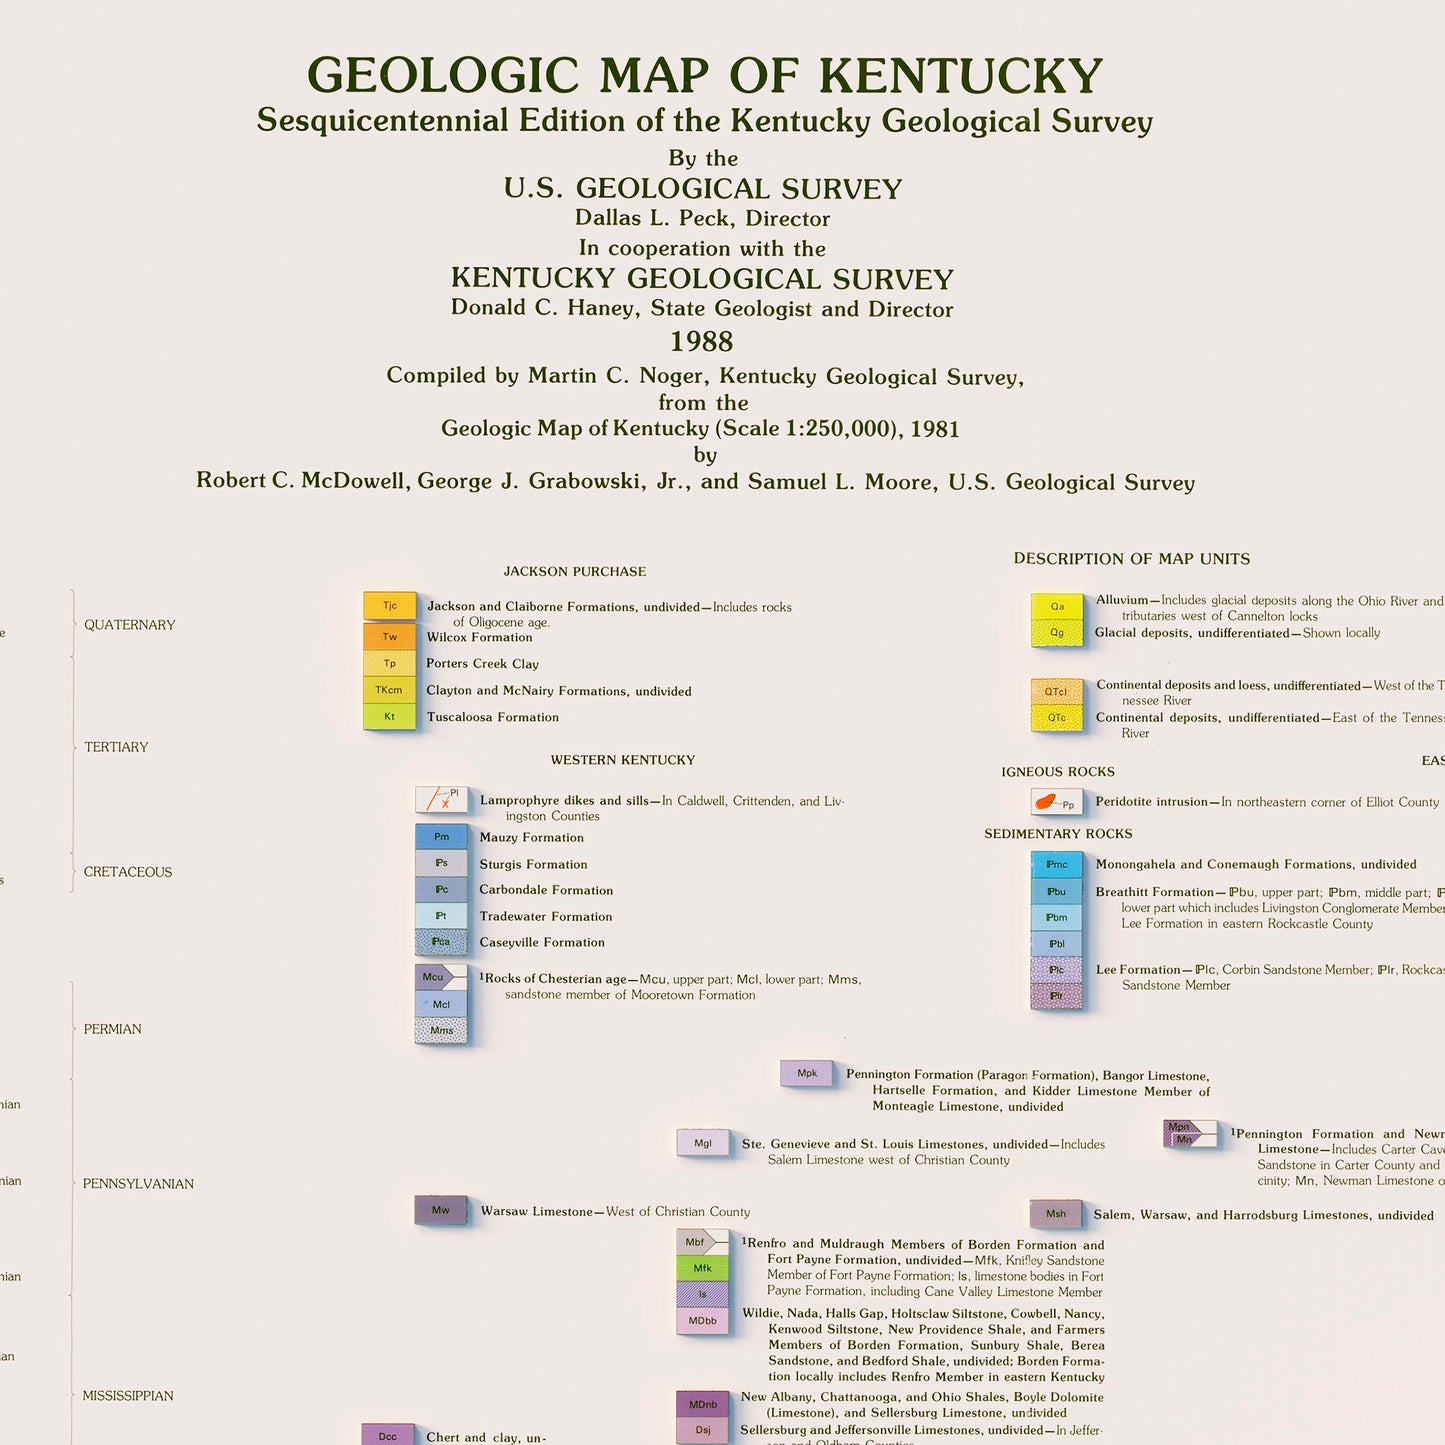Click the Pp peridotite intrusion symbol
This screenshot has height=1445, width=1445.
coord(1055,801)
